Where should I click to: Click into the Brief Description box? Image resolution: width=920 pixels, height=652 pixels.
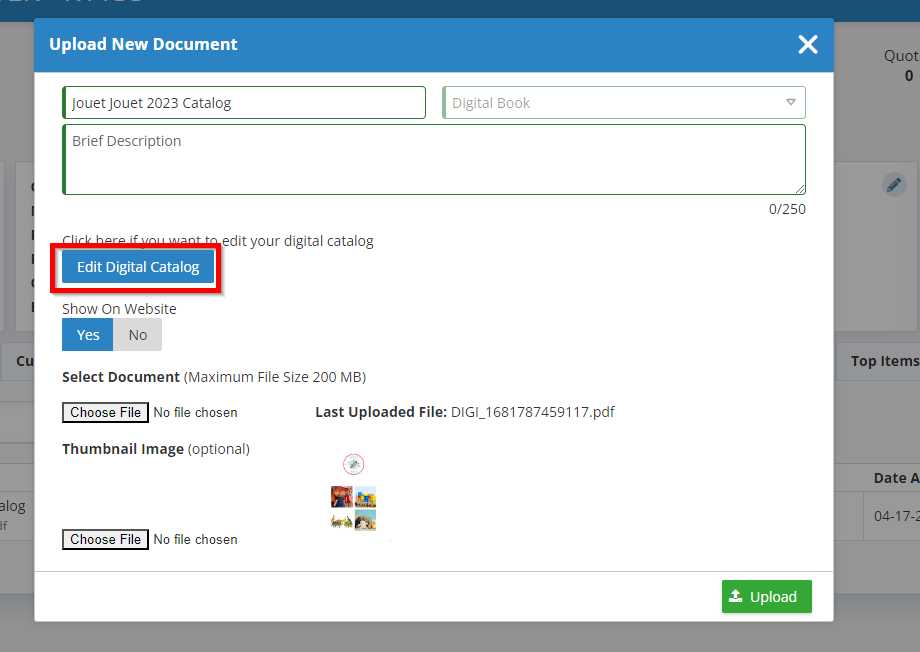(434, 160)
